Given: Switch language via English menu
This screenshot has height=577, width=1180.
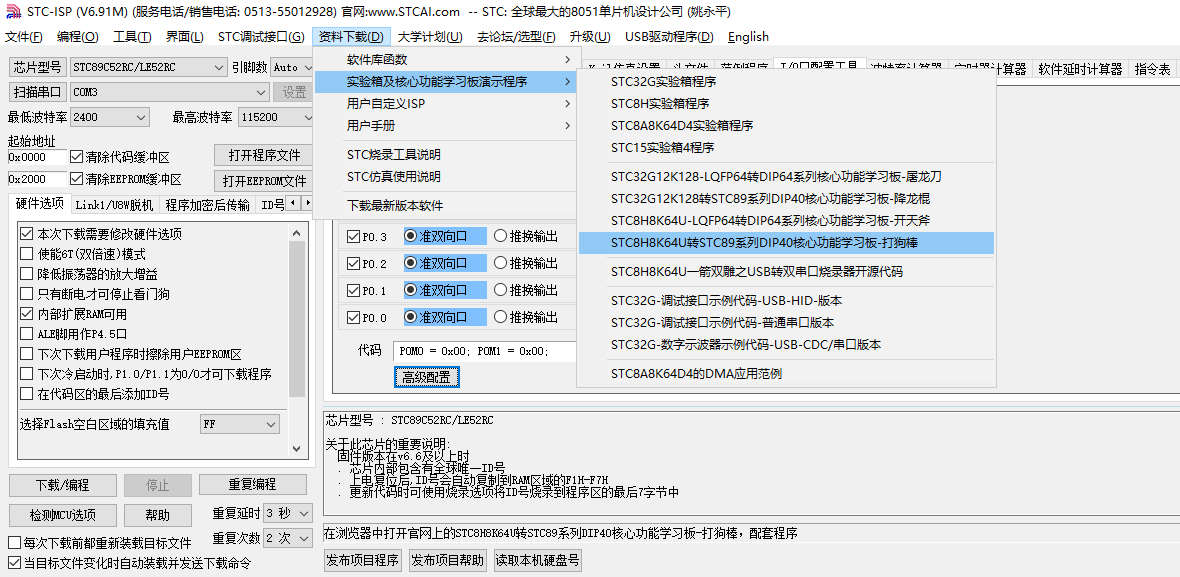Looking at the screenshot, I should 748,36.
